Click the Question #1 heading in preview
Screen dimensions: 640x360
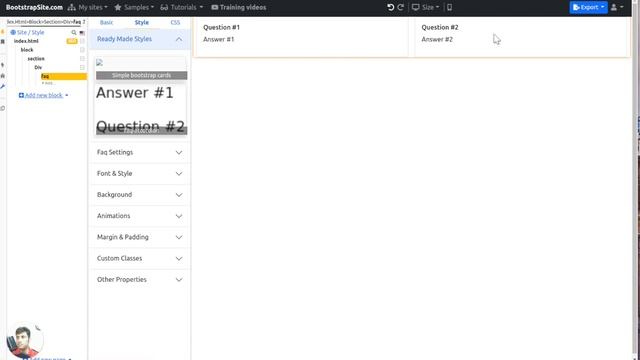click(x=222, y=27)
